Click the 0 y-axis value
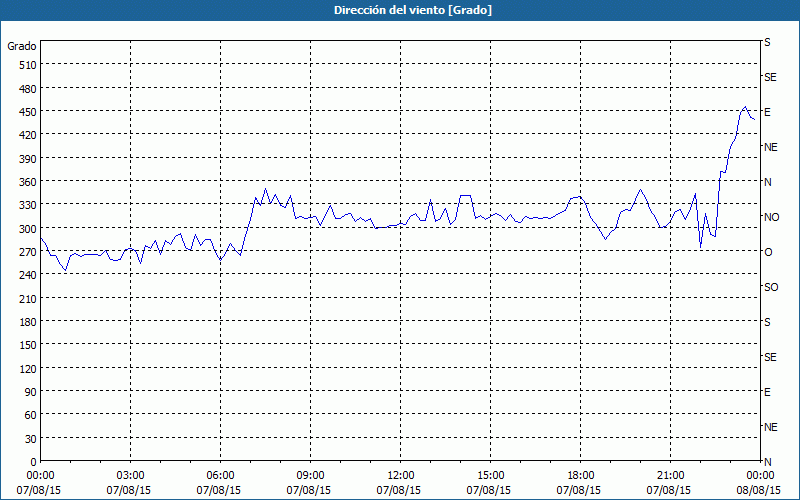800x500 pixels. click(x=34, y=462)
